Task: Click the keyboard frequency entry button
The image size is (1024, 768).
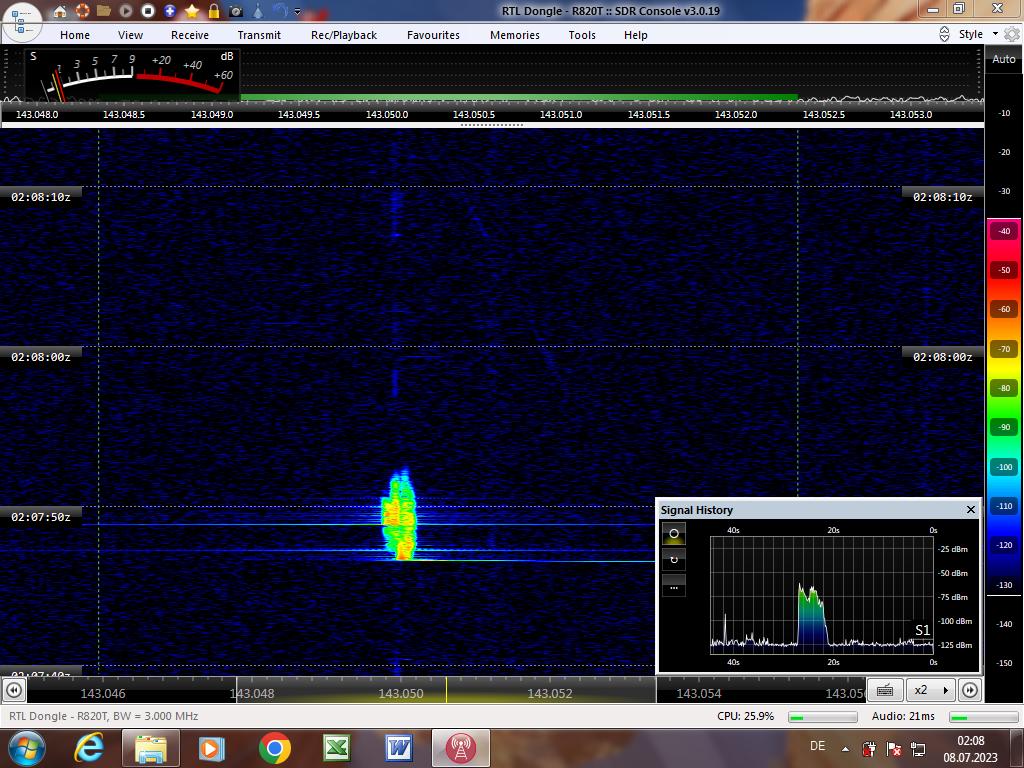Action: click(x=885, y=690)
